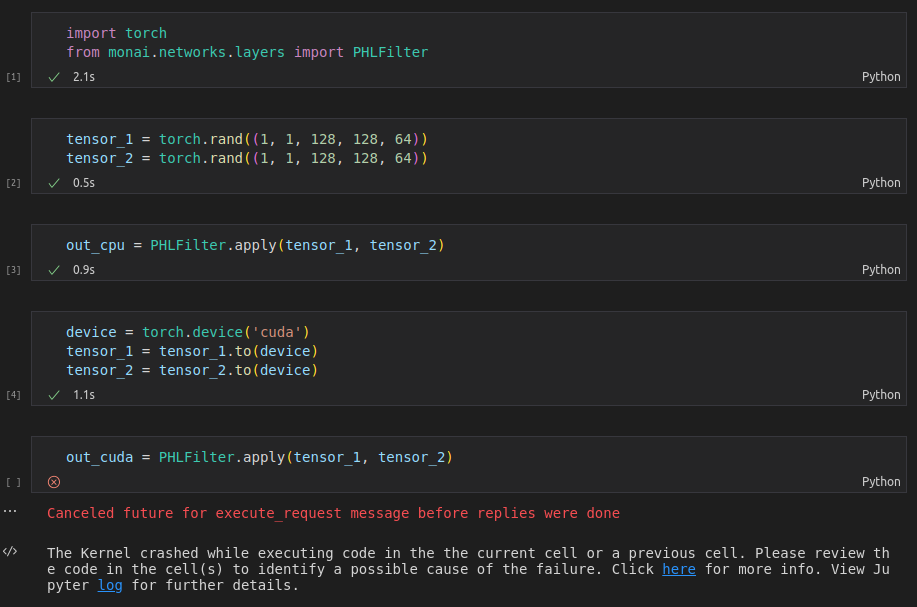Click the success checkmark on the import cell
Viewport: 917px width, 607px height.
point(54,76)
